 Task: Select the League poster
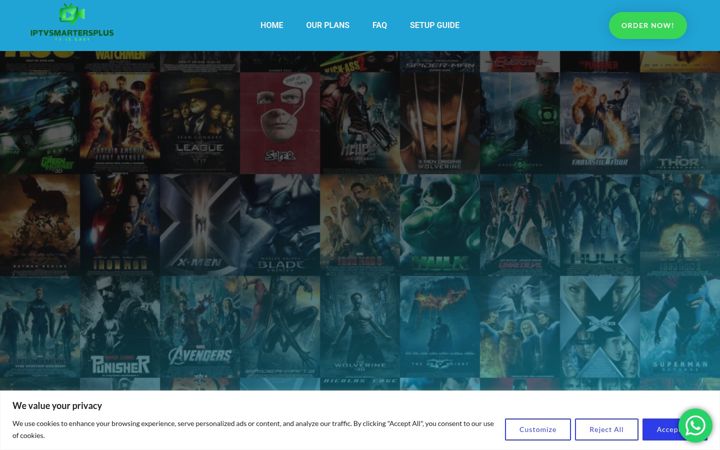[x=200, y=123]
